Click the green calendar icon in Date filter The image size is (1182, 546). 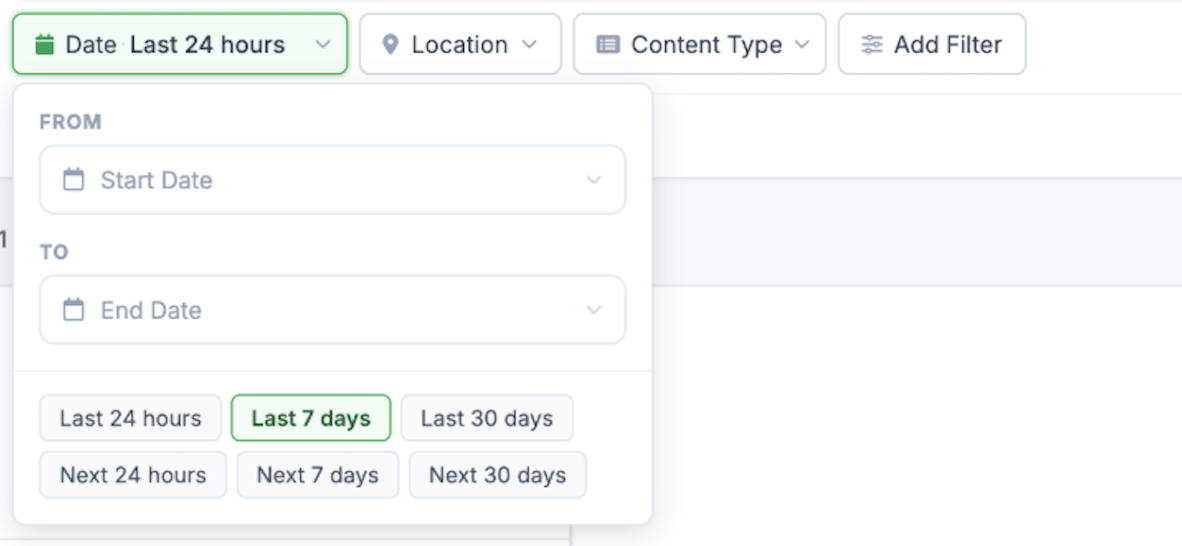(45, 44)
